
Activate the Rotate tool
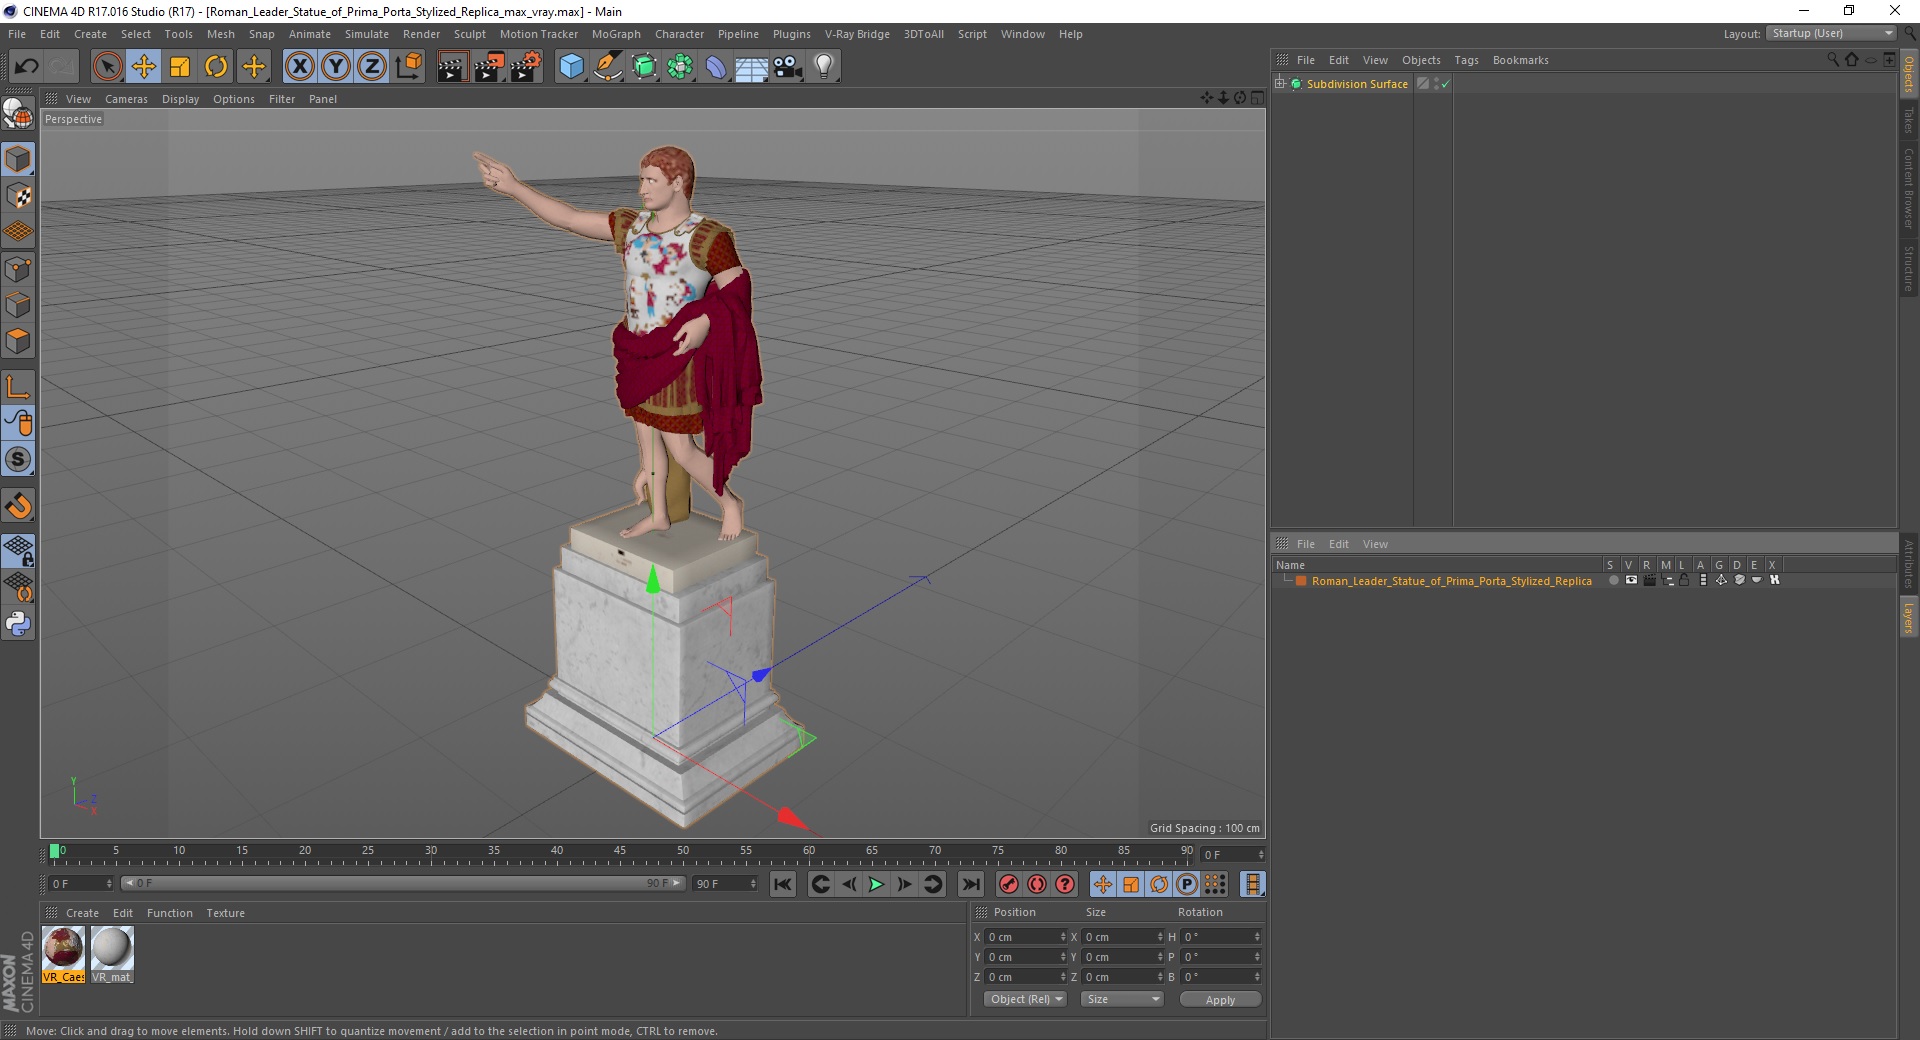pyautogui.click(x=216, y=67)
